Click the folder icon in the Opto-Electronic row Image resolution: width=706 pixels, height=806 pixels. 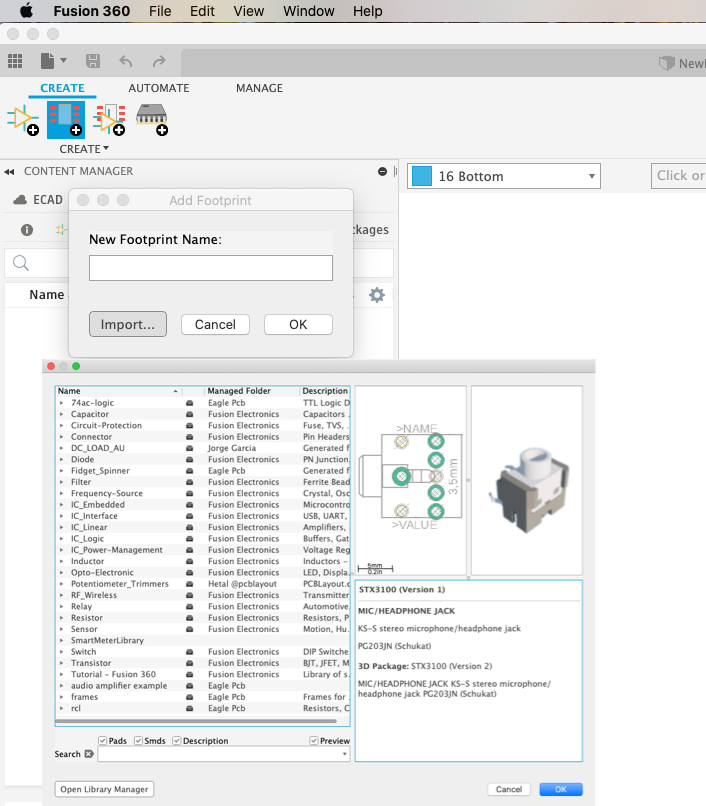click(189, 573)
